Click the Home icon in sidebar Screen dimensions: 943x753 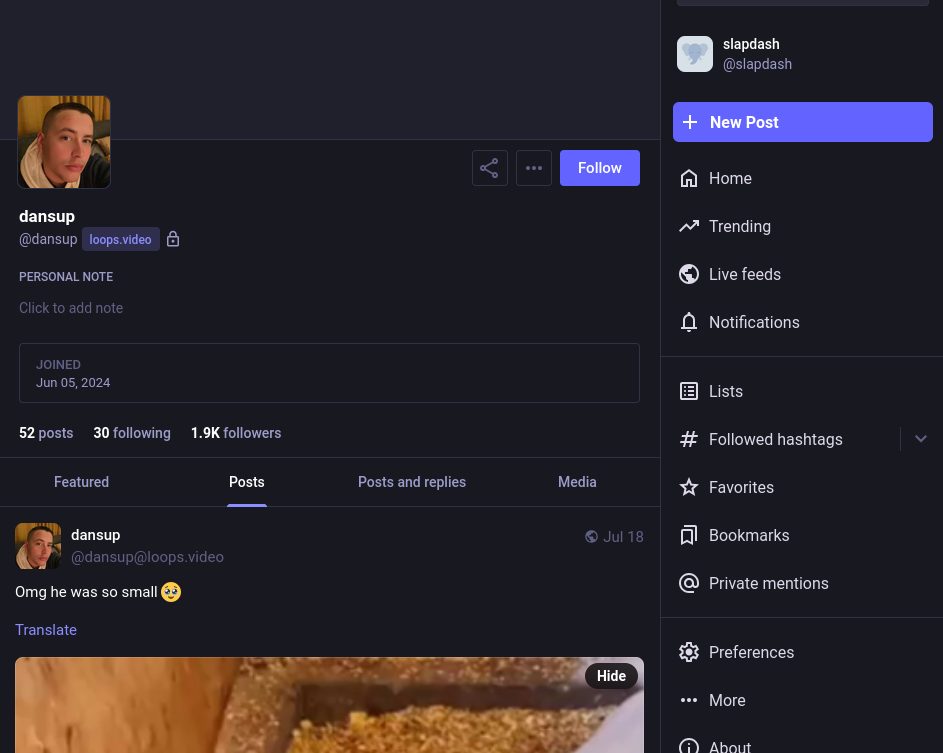[689, 179]
